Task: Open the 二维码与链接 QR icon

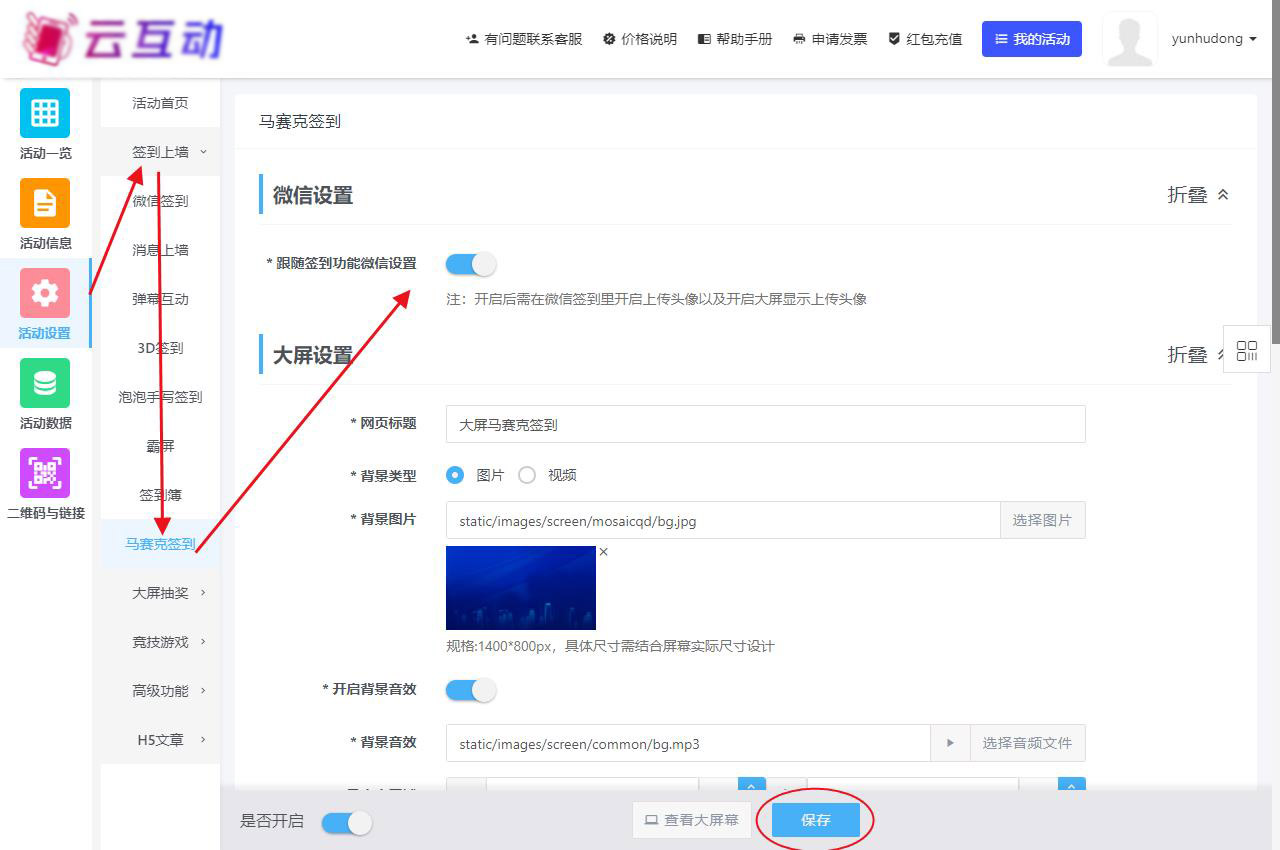Action: pos(45,473)
